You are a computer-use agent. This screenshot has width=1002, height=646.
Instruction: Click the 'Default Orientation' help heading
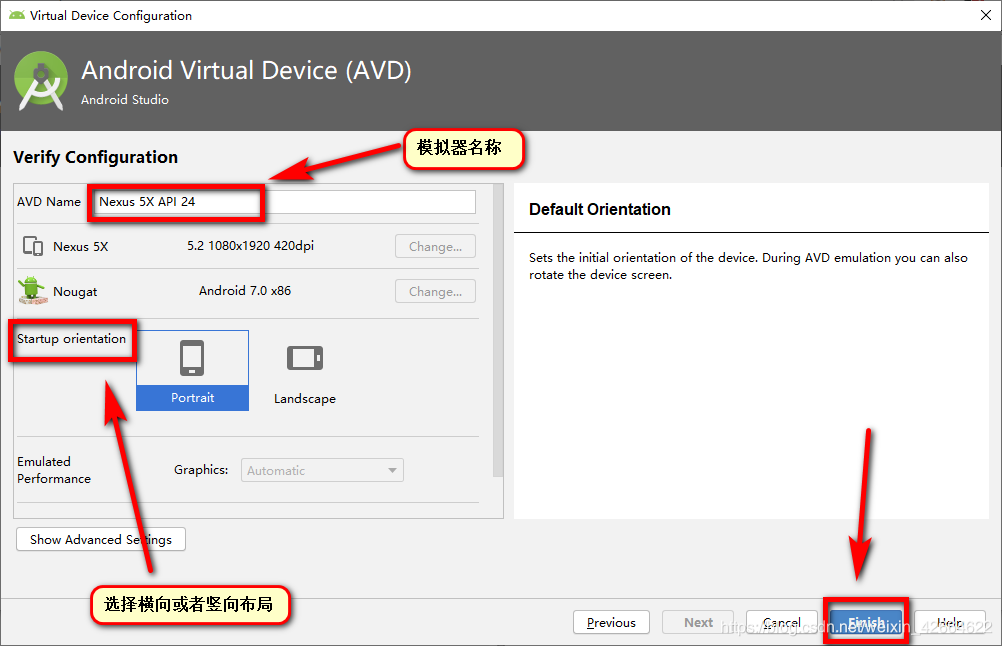pyautogui.click(x=599, y=210)
